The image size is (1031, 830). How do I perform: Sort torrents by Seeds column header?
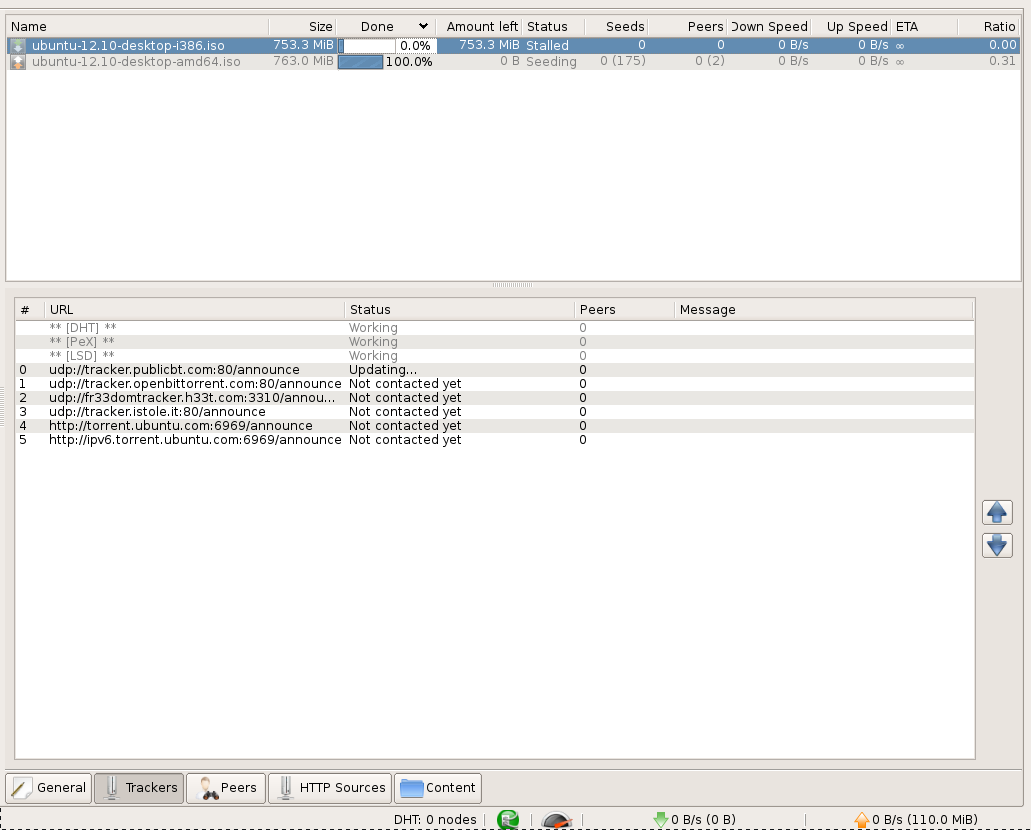(616, 26)
